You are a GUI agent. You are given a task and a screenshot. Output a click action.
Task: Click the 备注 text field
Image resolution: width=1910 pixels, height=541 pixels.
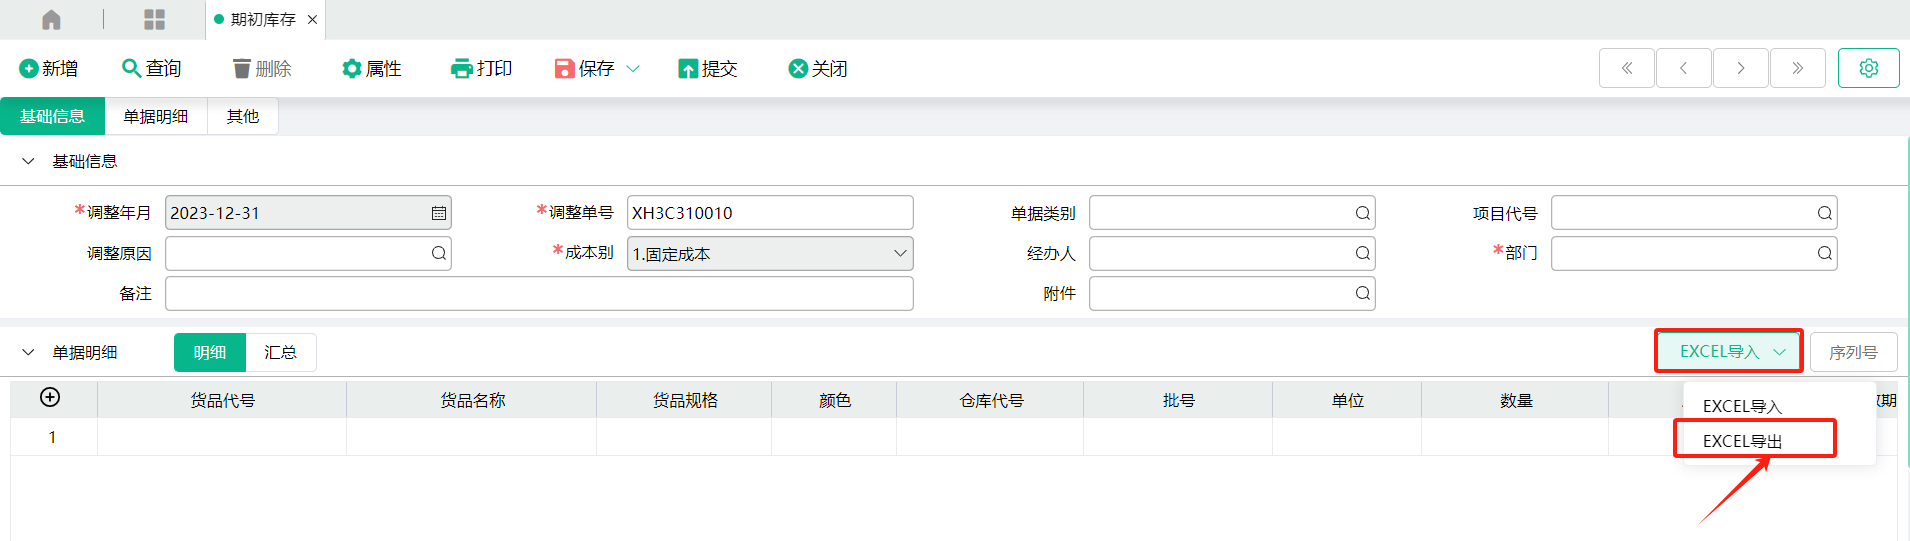[539, 294]
